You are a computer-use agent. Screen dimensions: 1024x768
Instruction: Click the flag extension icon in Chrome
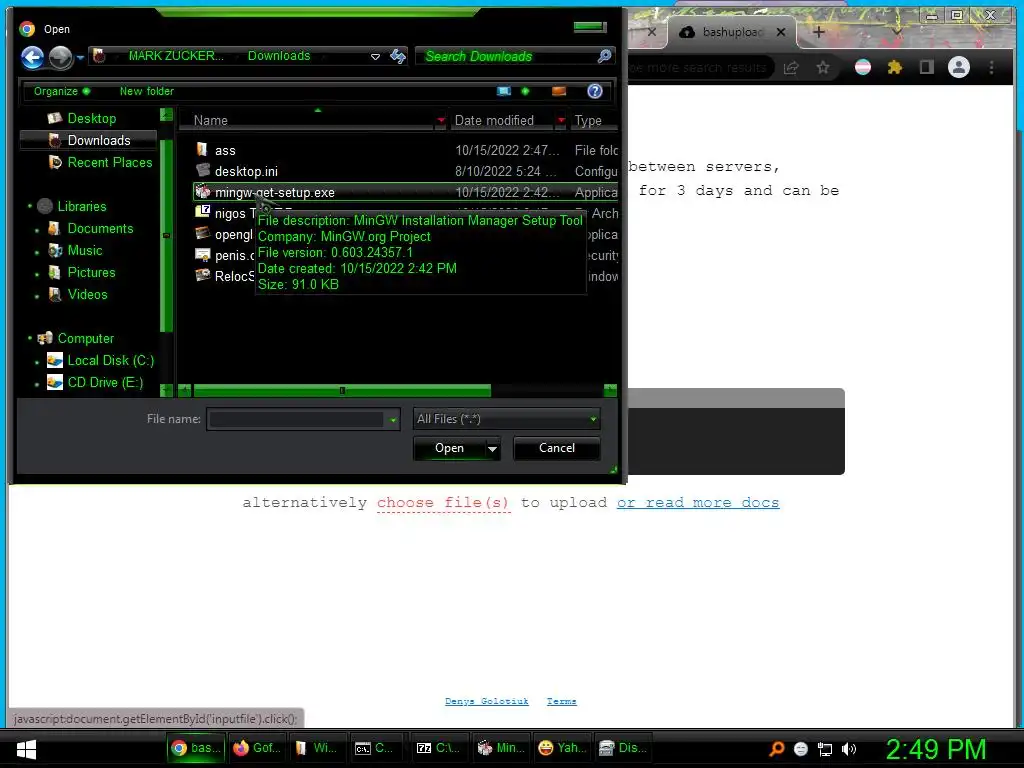(863, 67)
